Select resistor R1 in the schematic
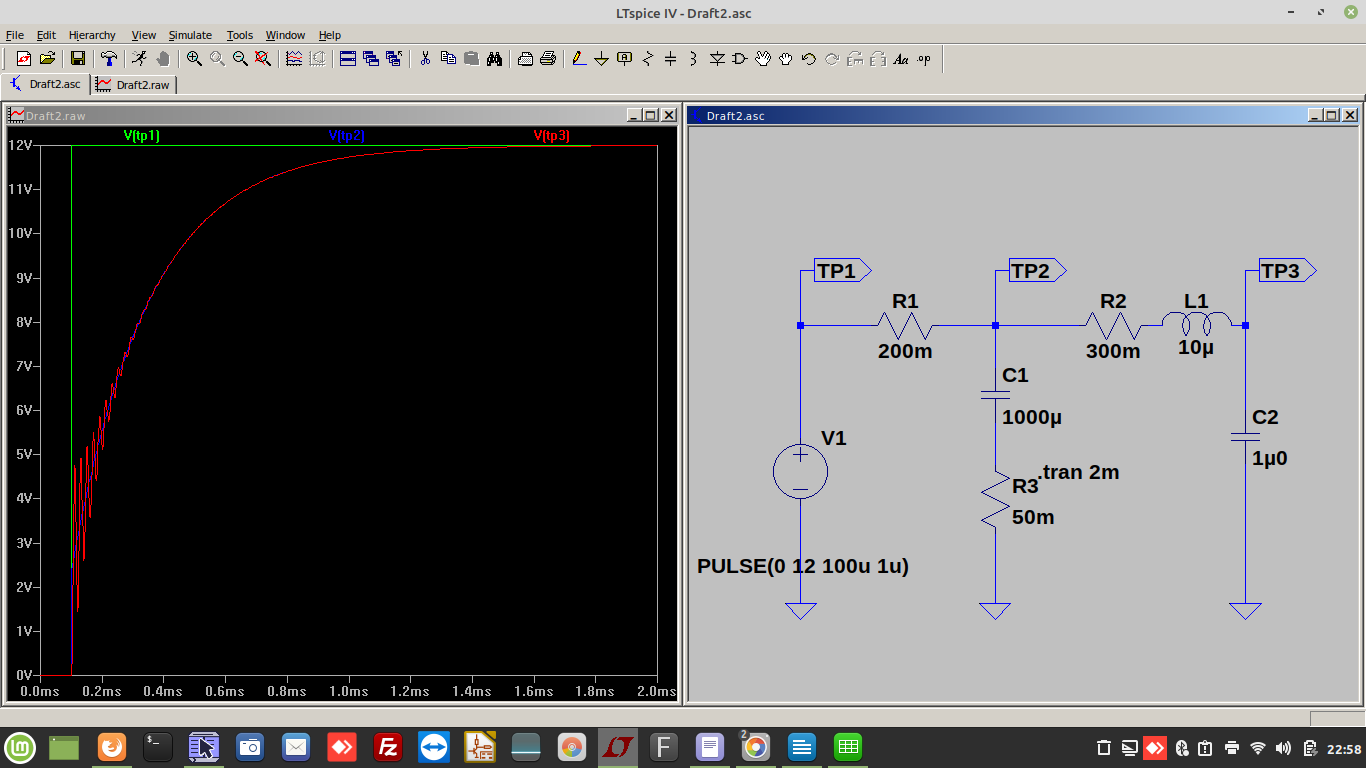The width and height of the screenshot is (1366, 768). tap(905, 325)
